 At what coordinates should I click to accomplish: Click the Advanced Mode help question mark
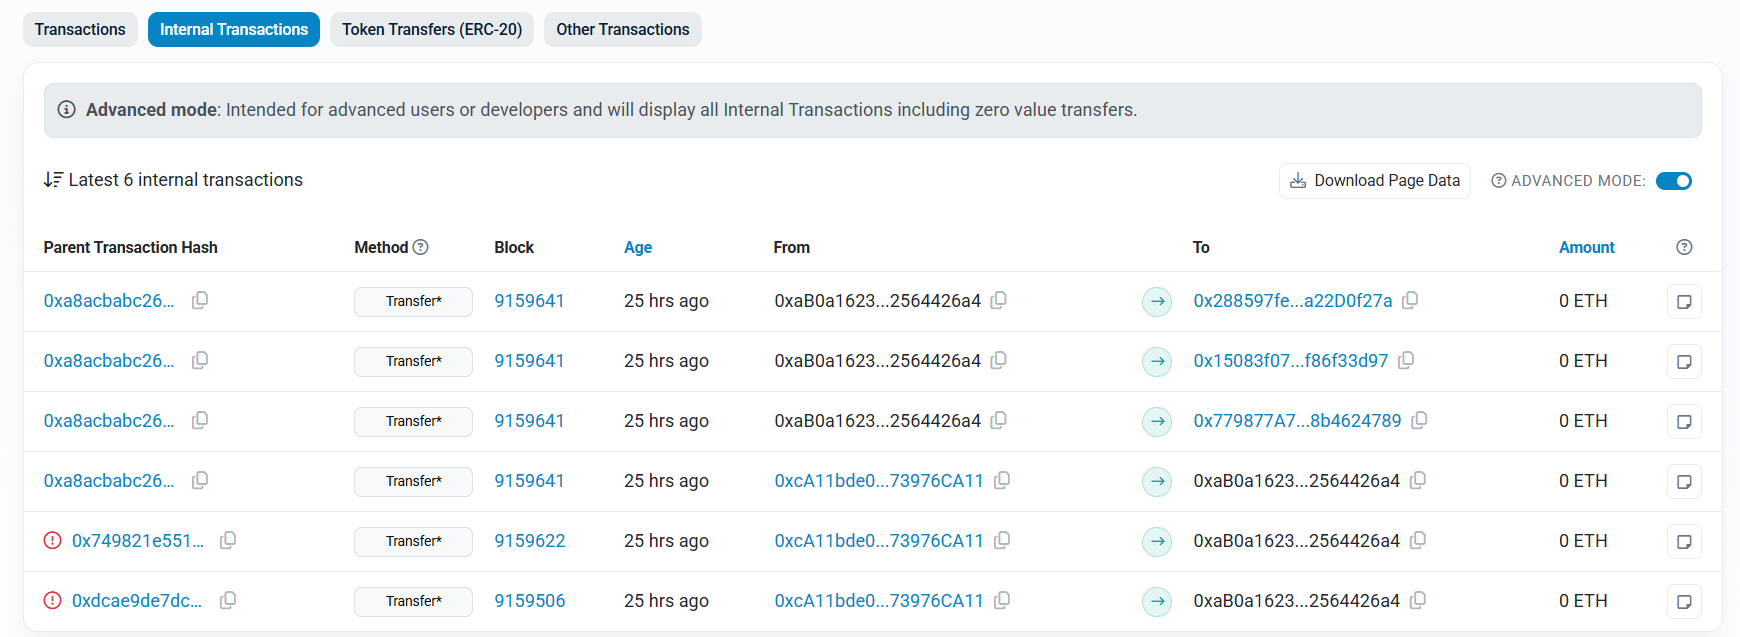click(x=1498, y=181)
